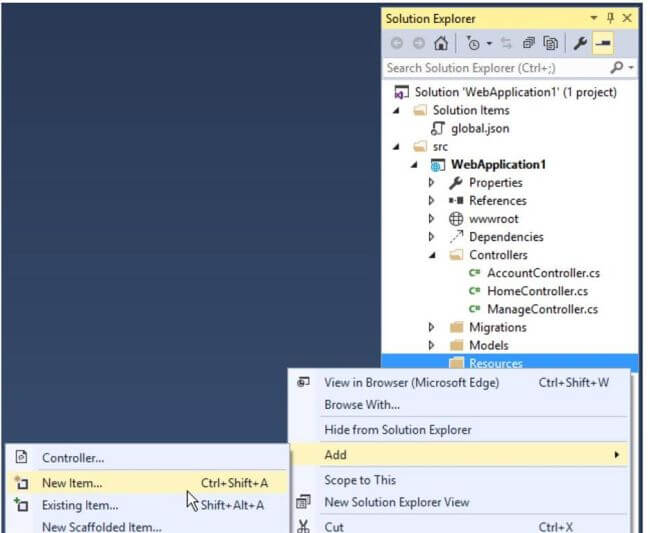Click the Forward navigation arrow in Solution Explorer toolbar

pos(419,43)
